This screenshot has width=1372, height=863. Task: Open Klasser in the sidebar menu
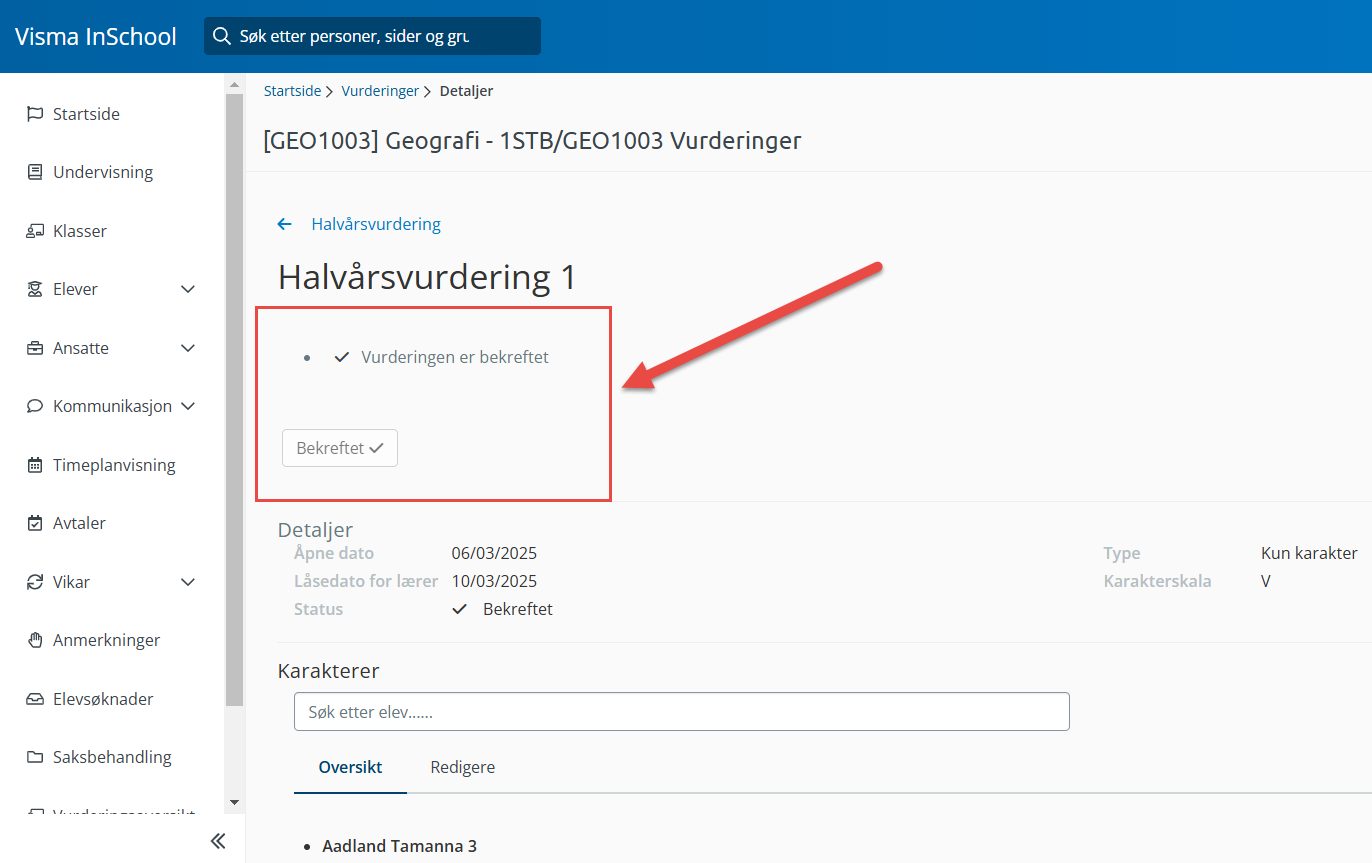click(80, 231)
